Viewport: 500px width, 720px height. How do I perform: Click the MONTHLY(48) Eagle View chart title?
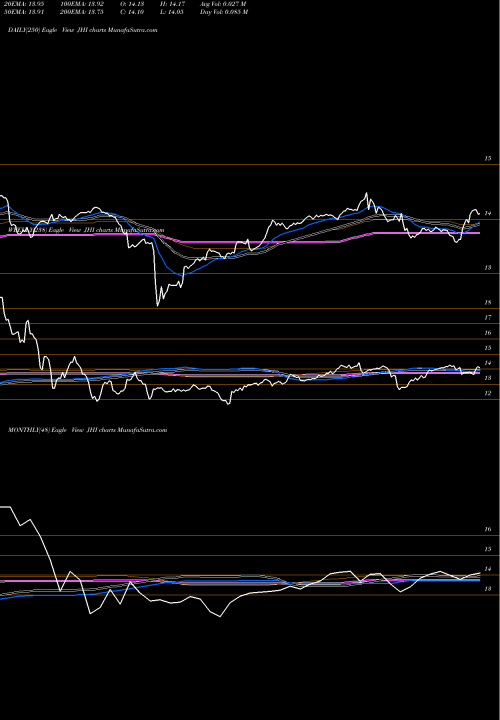87,430
